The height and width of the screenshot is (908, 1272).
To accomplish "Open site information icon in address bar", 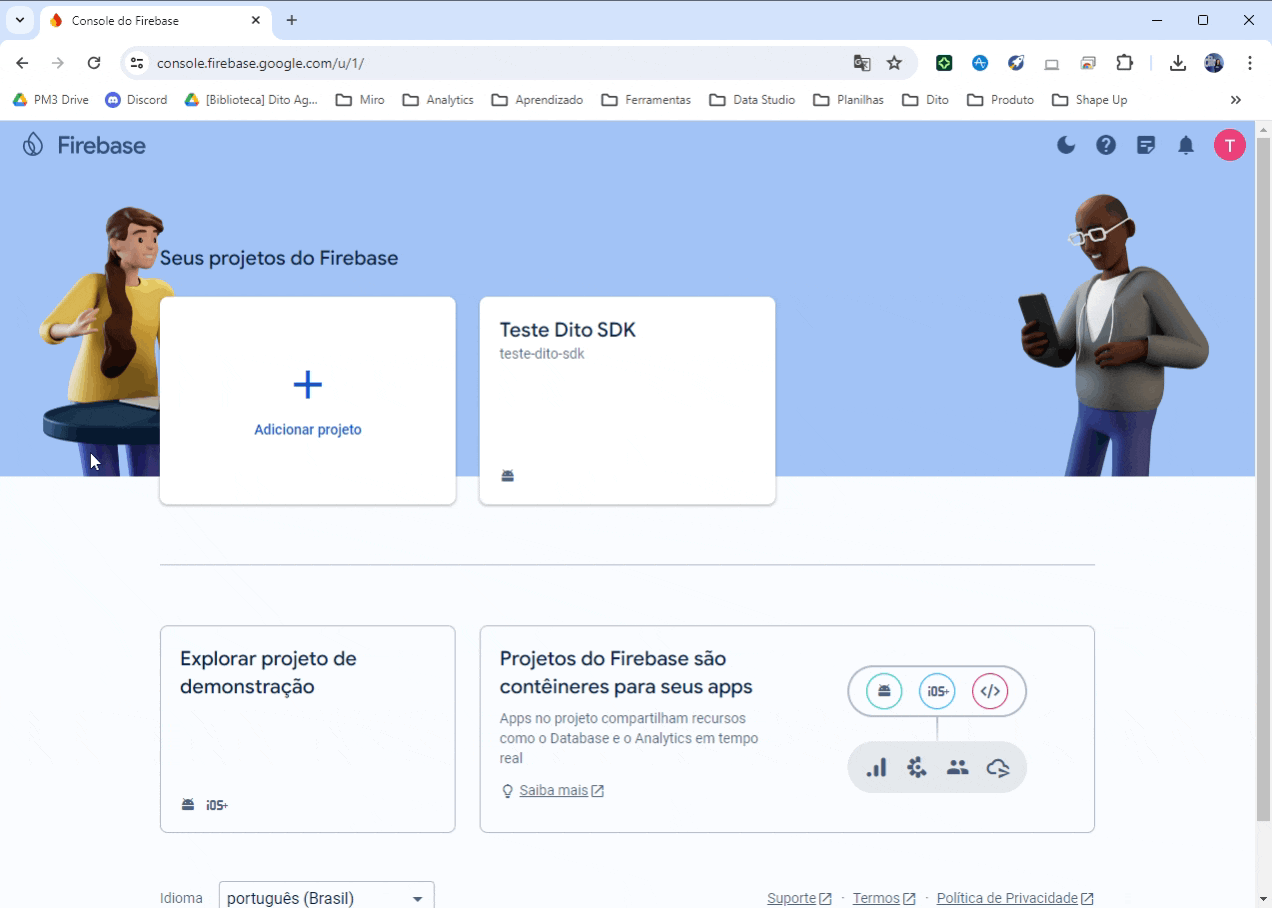I will pyautogui.click(x=138, y=63).
